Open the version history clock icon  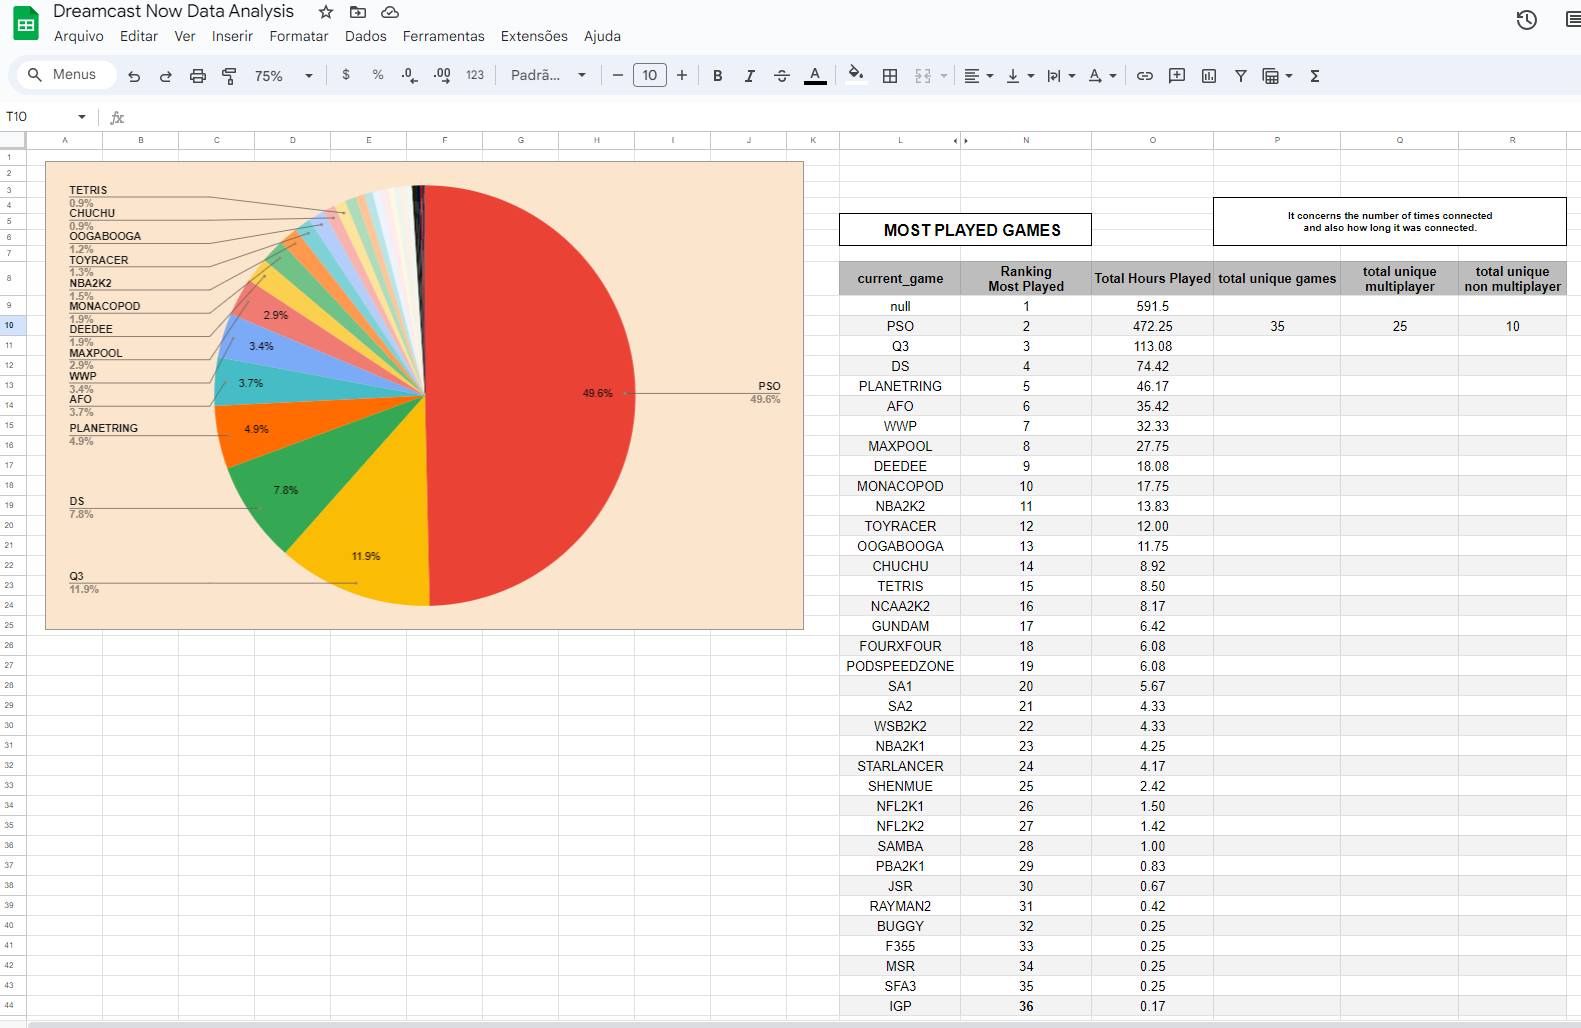[x=1526, y=20]
